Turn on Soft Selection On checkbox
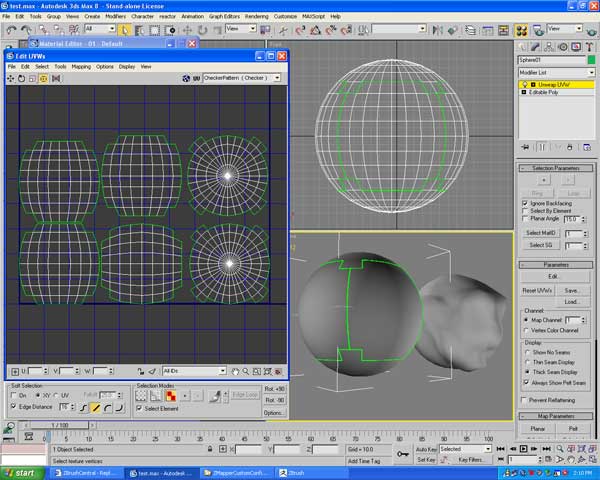 14,395
